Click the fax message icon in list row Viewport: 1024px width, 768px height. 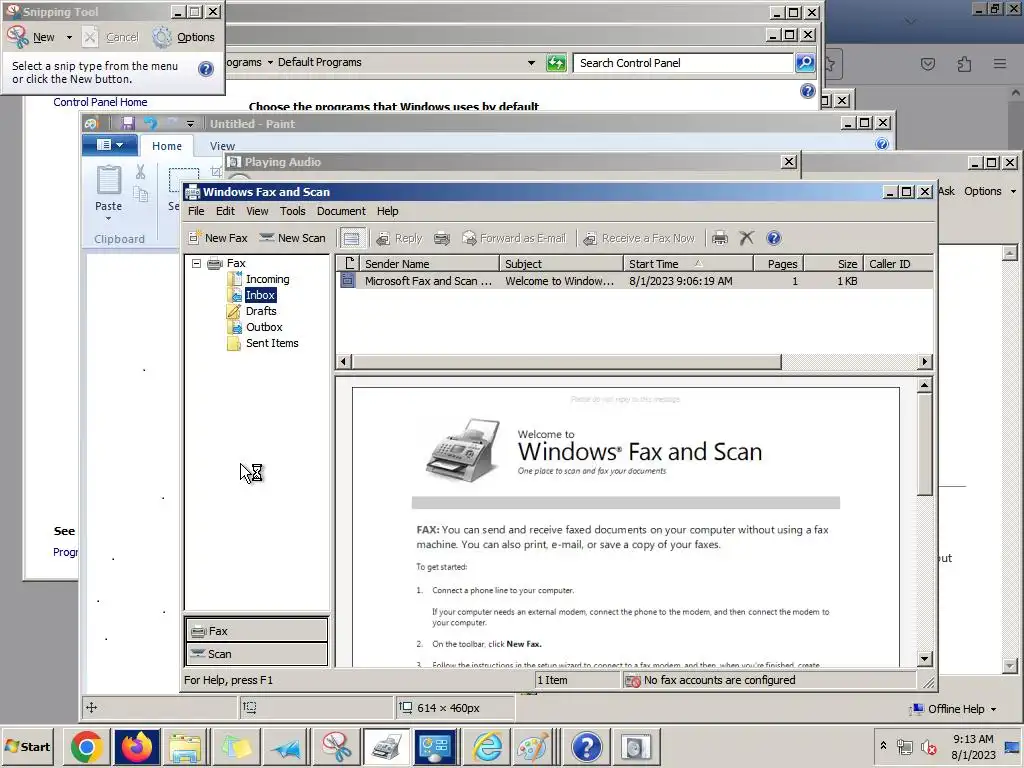[348, 281]
